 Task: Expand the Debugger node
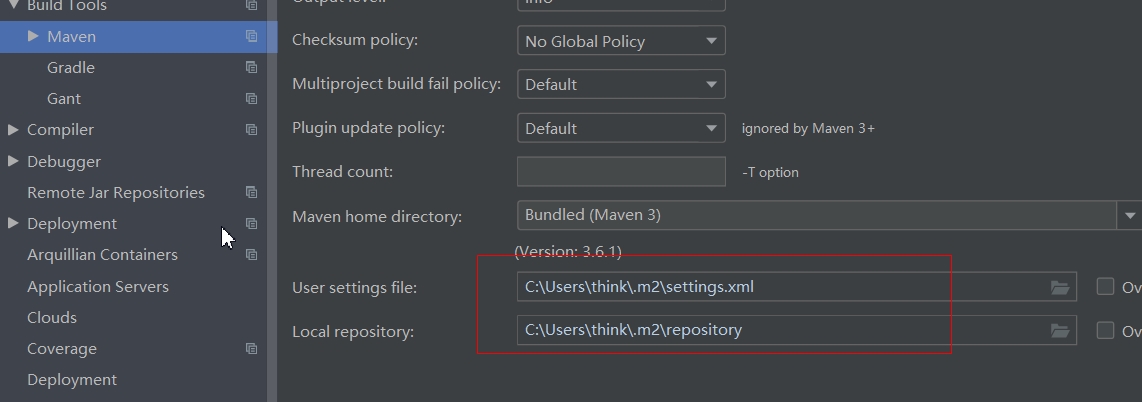tap(13, 161)
